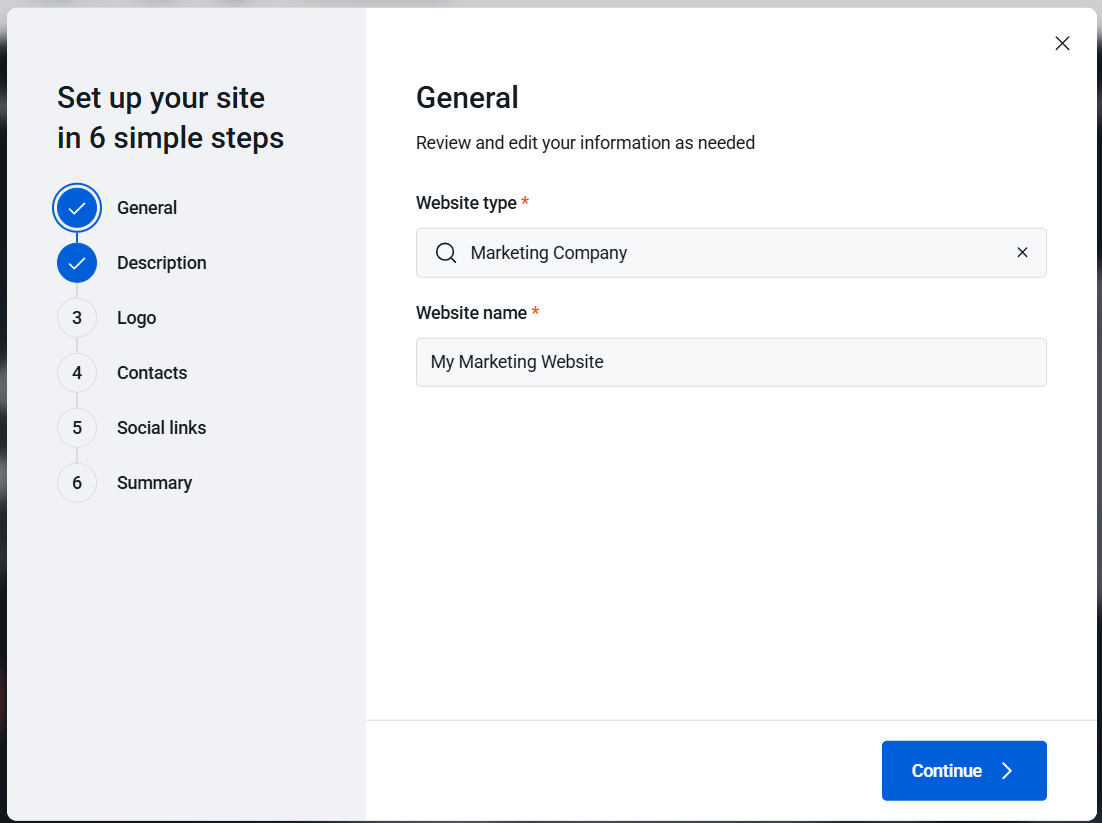This screenshot has width=1102, height=823.
Task: Select the step 4 number circle
Action: coord(77,373)
